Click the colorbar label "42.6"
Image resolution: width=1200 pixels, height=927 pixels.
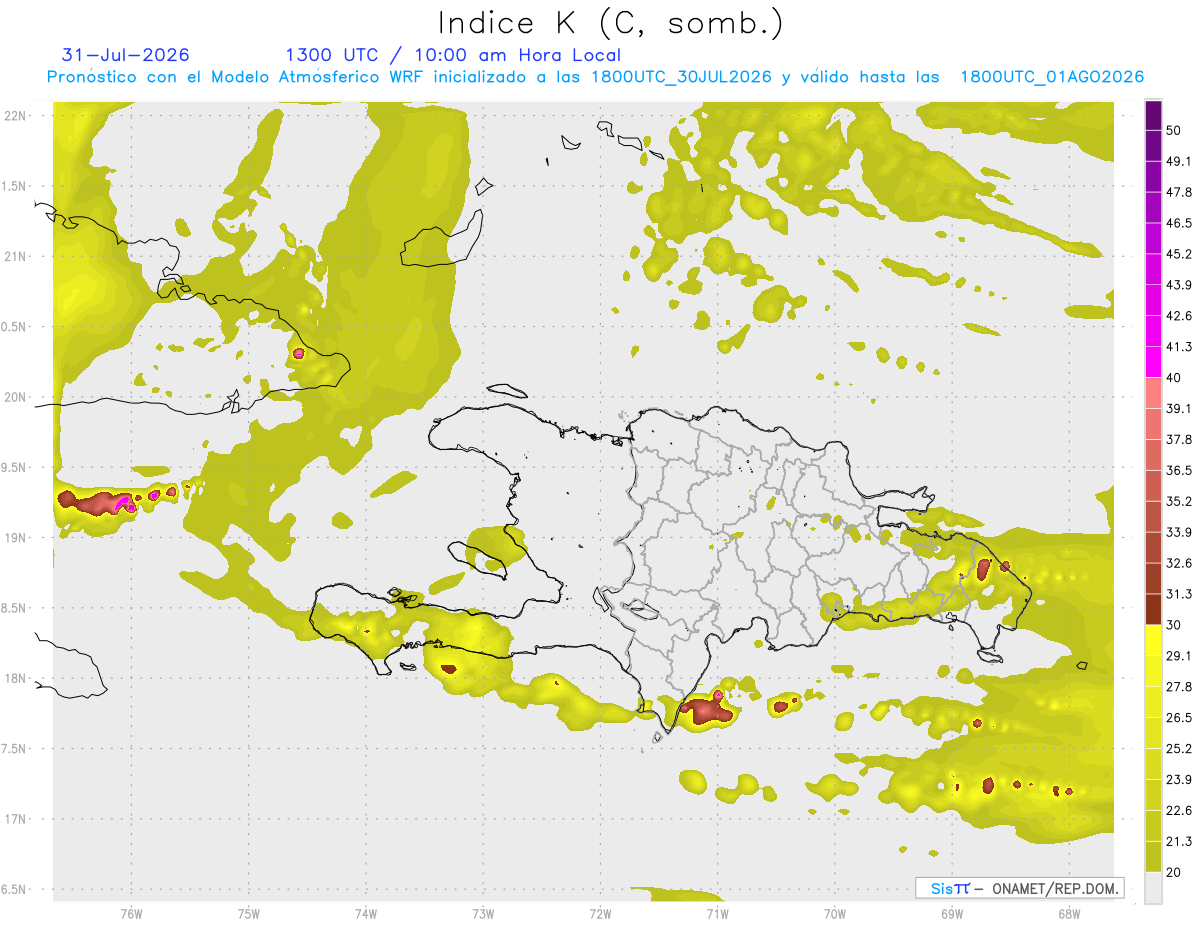tap(1179, 316)
